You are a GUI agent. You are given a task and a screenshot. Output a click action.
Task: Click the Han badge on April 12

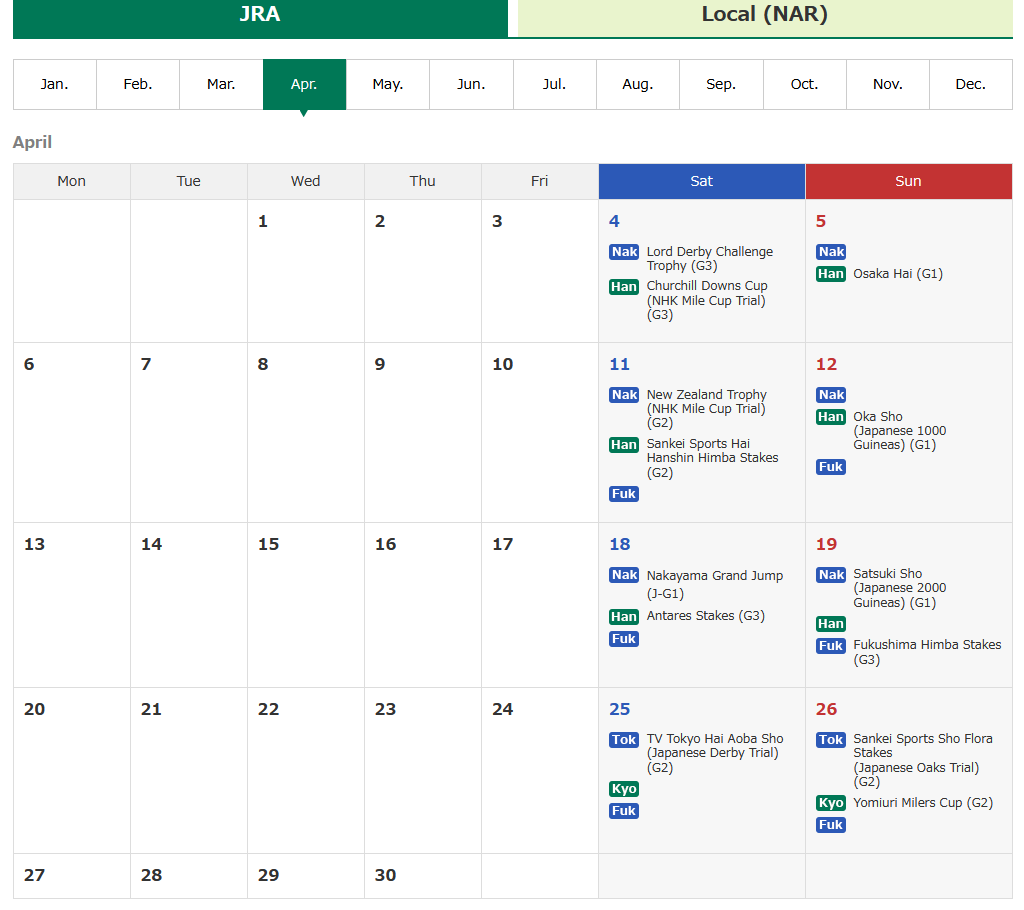coord(831,417)
